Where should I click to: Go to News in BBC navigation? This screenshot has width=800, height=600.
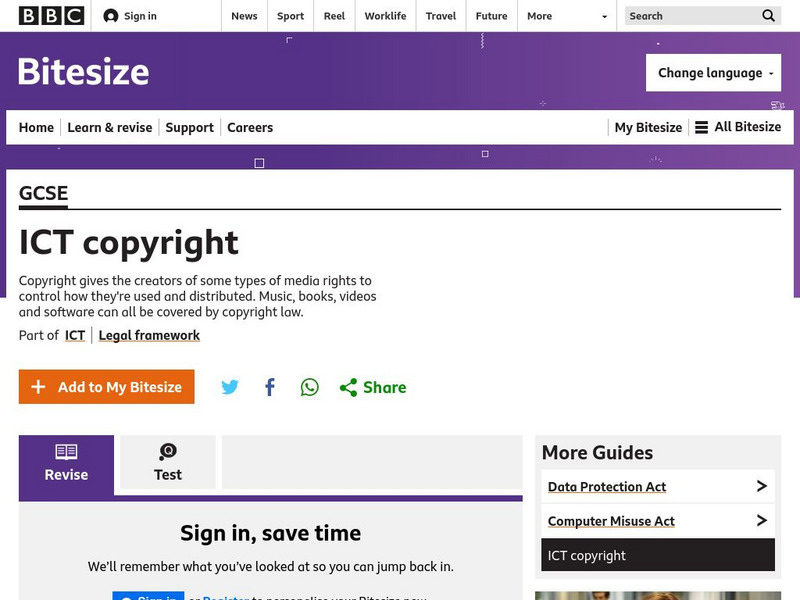[x=244, y=16]
